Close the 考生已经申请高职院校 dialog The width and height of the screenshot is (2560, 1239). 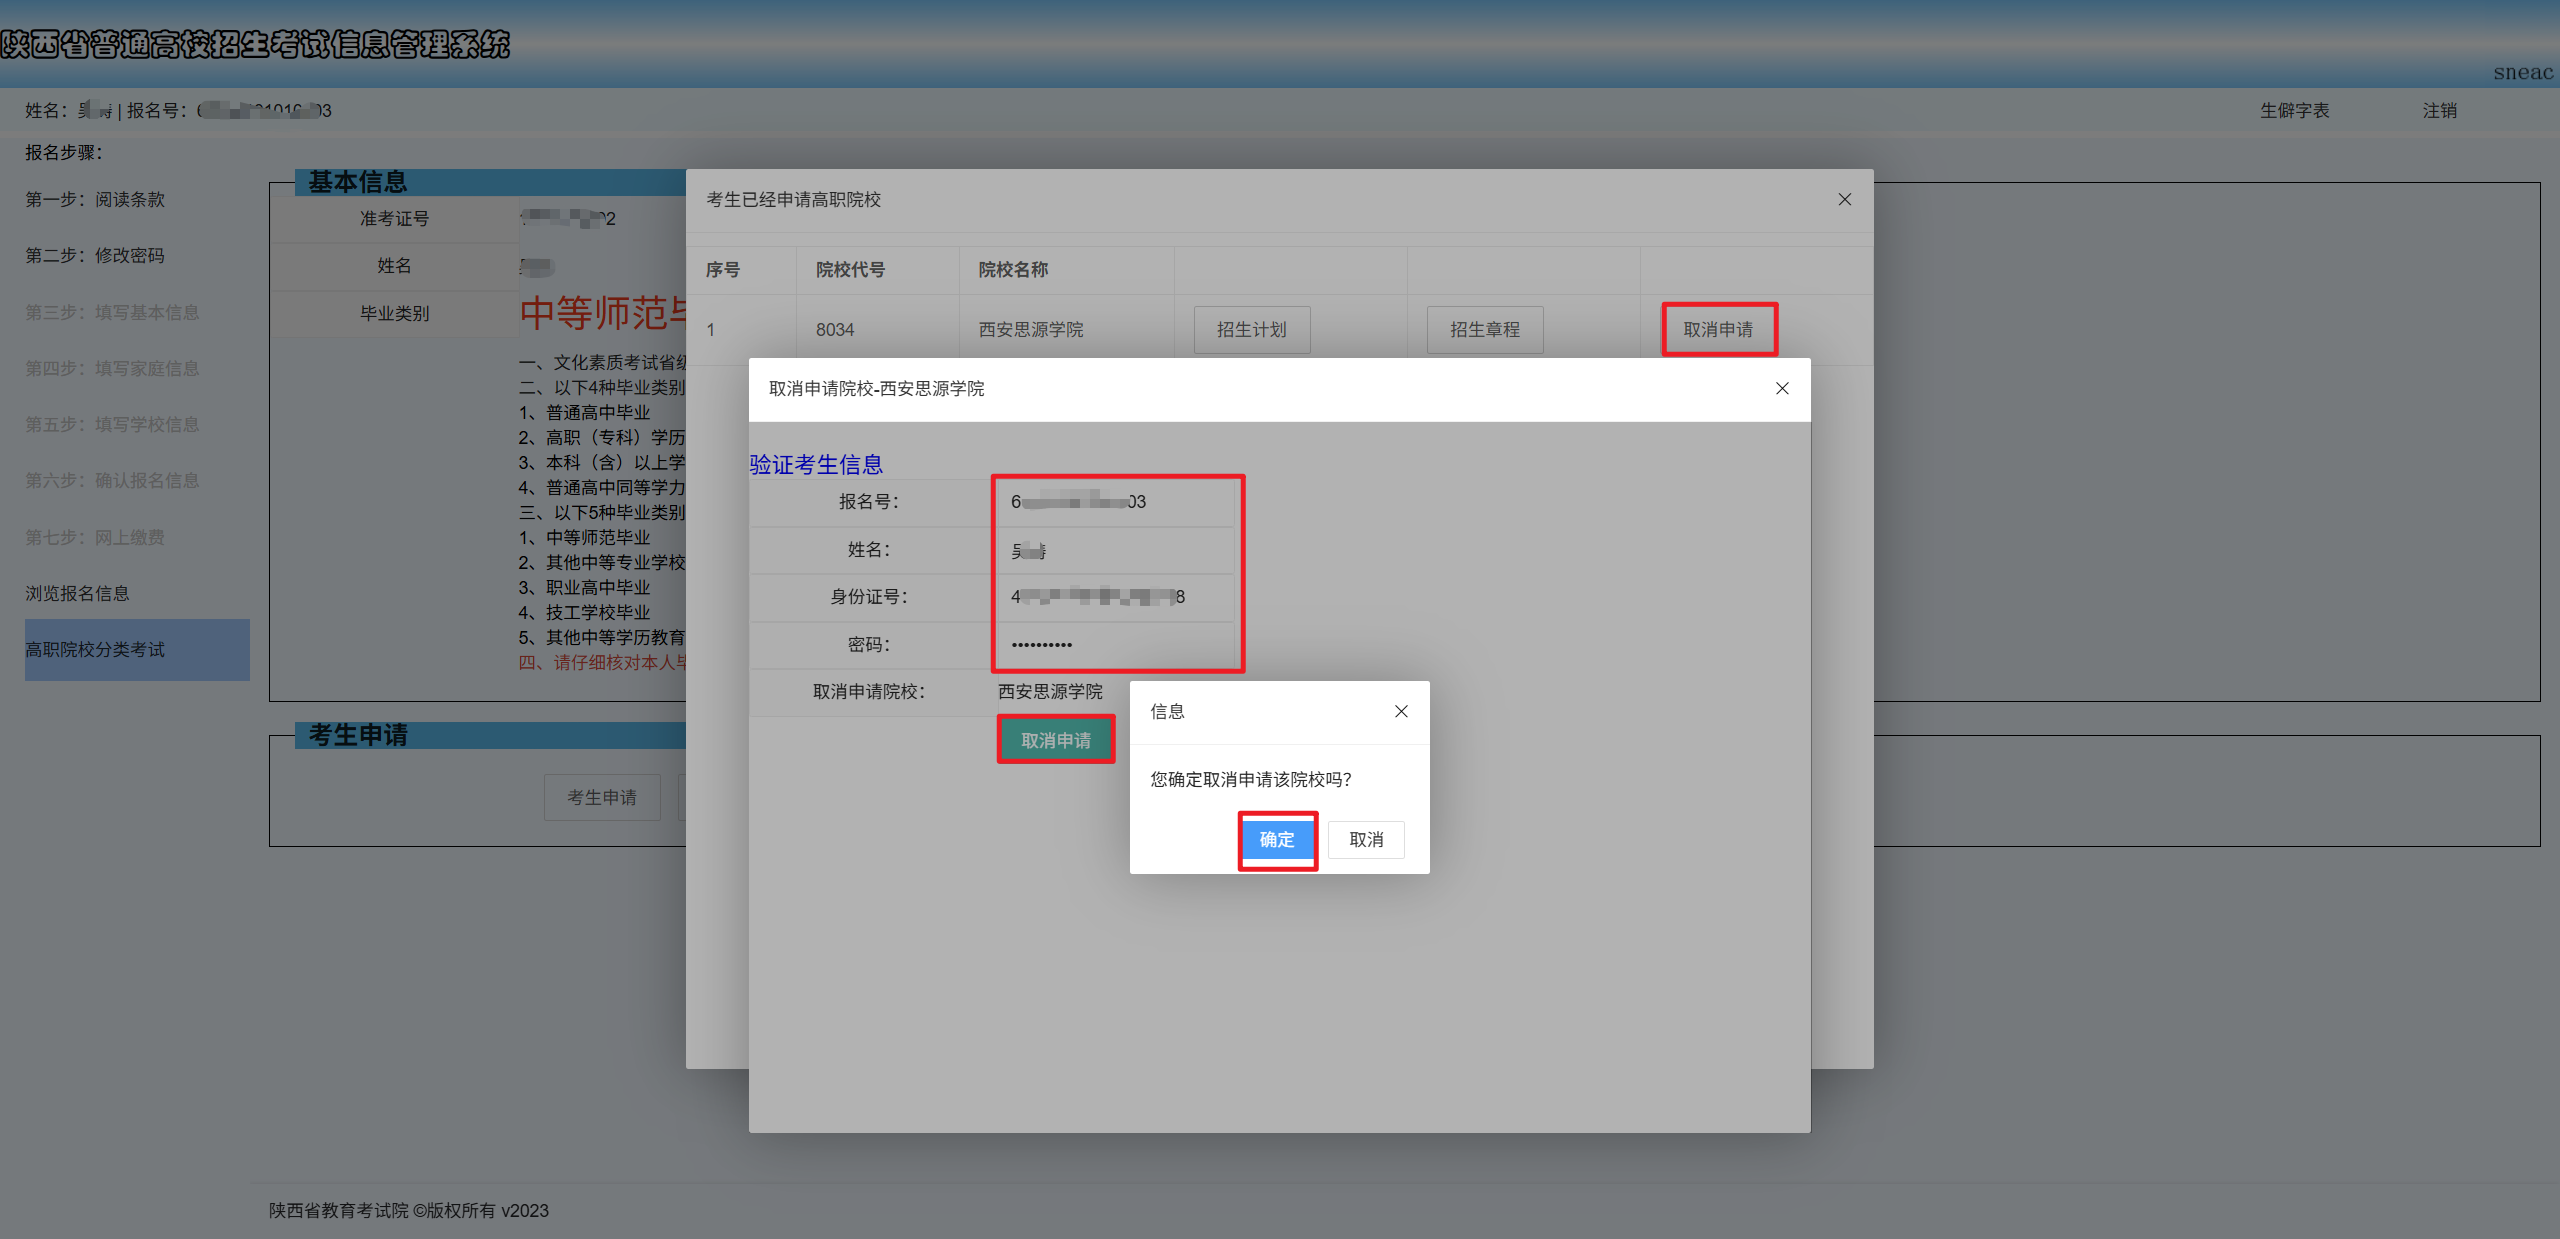pyautogui.click(x=1845, y=199)
